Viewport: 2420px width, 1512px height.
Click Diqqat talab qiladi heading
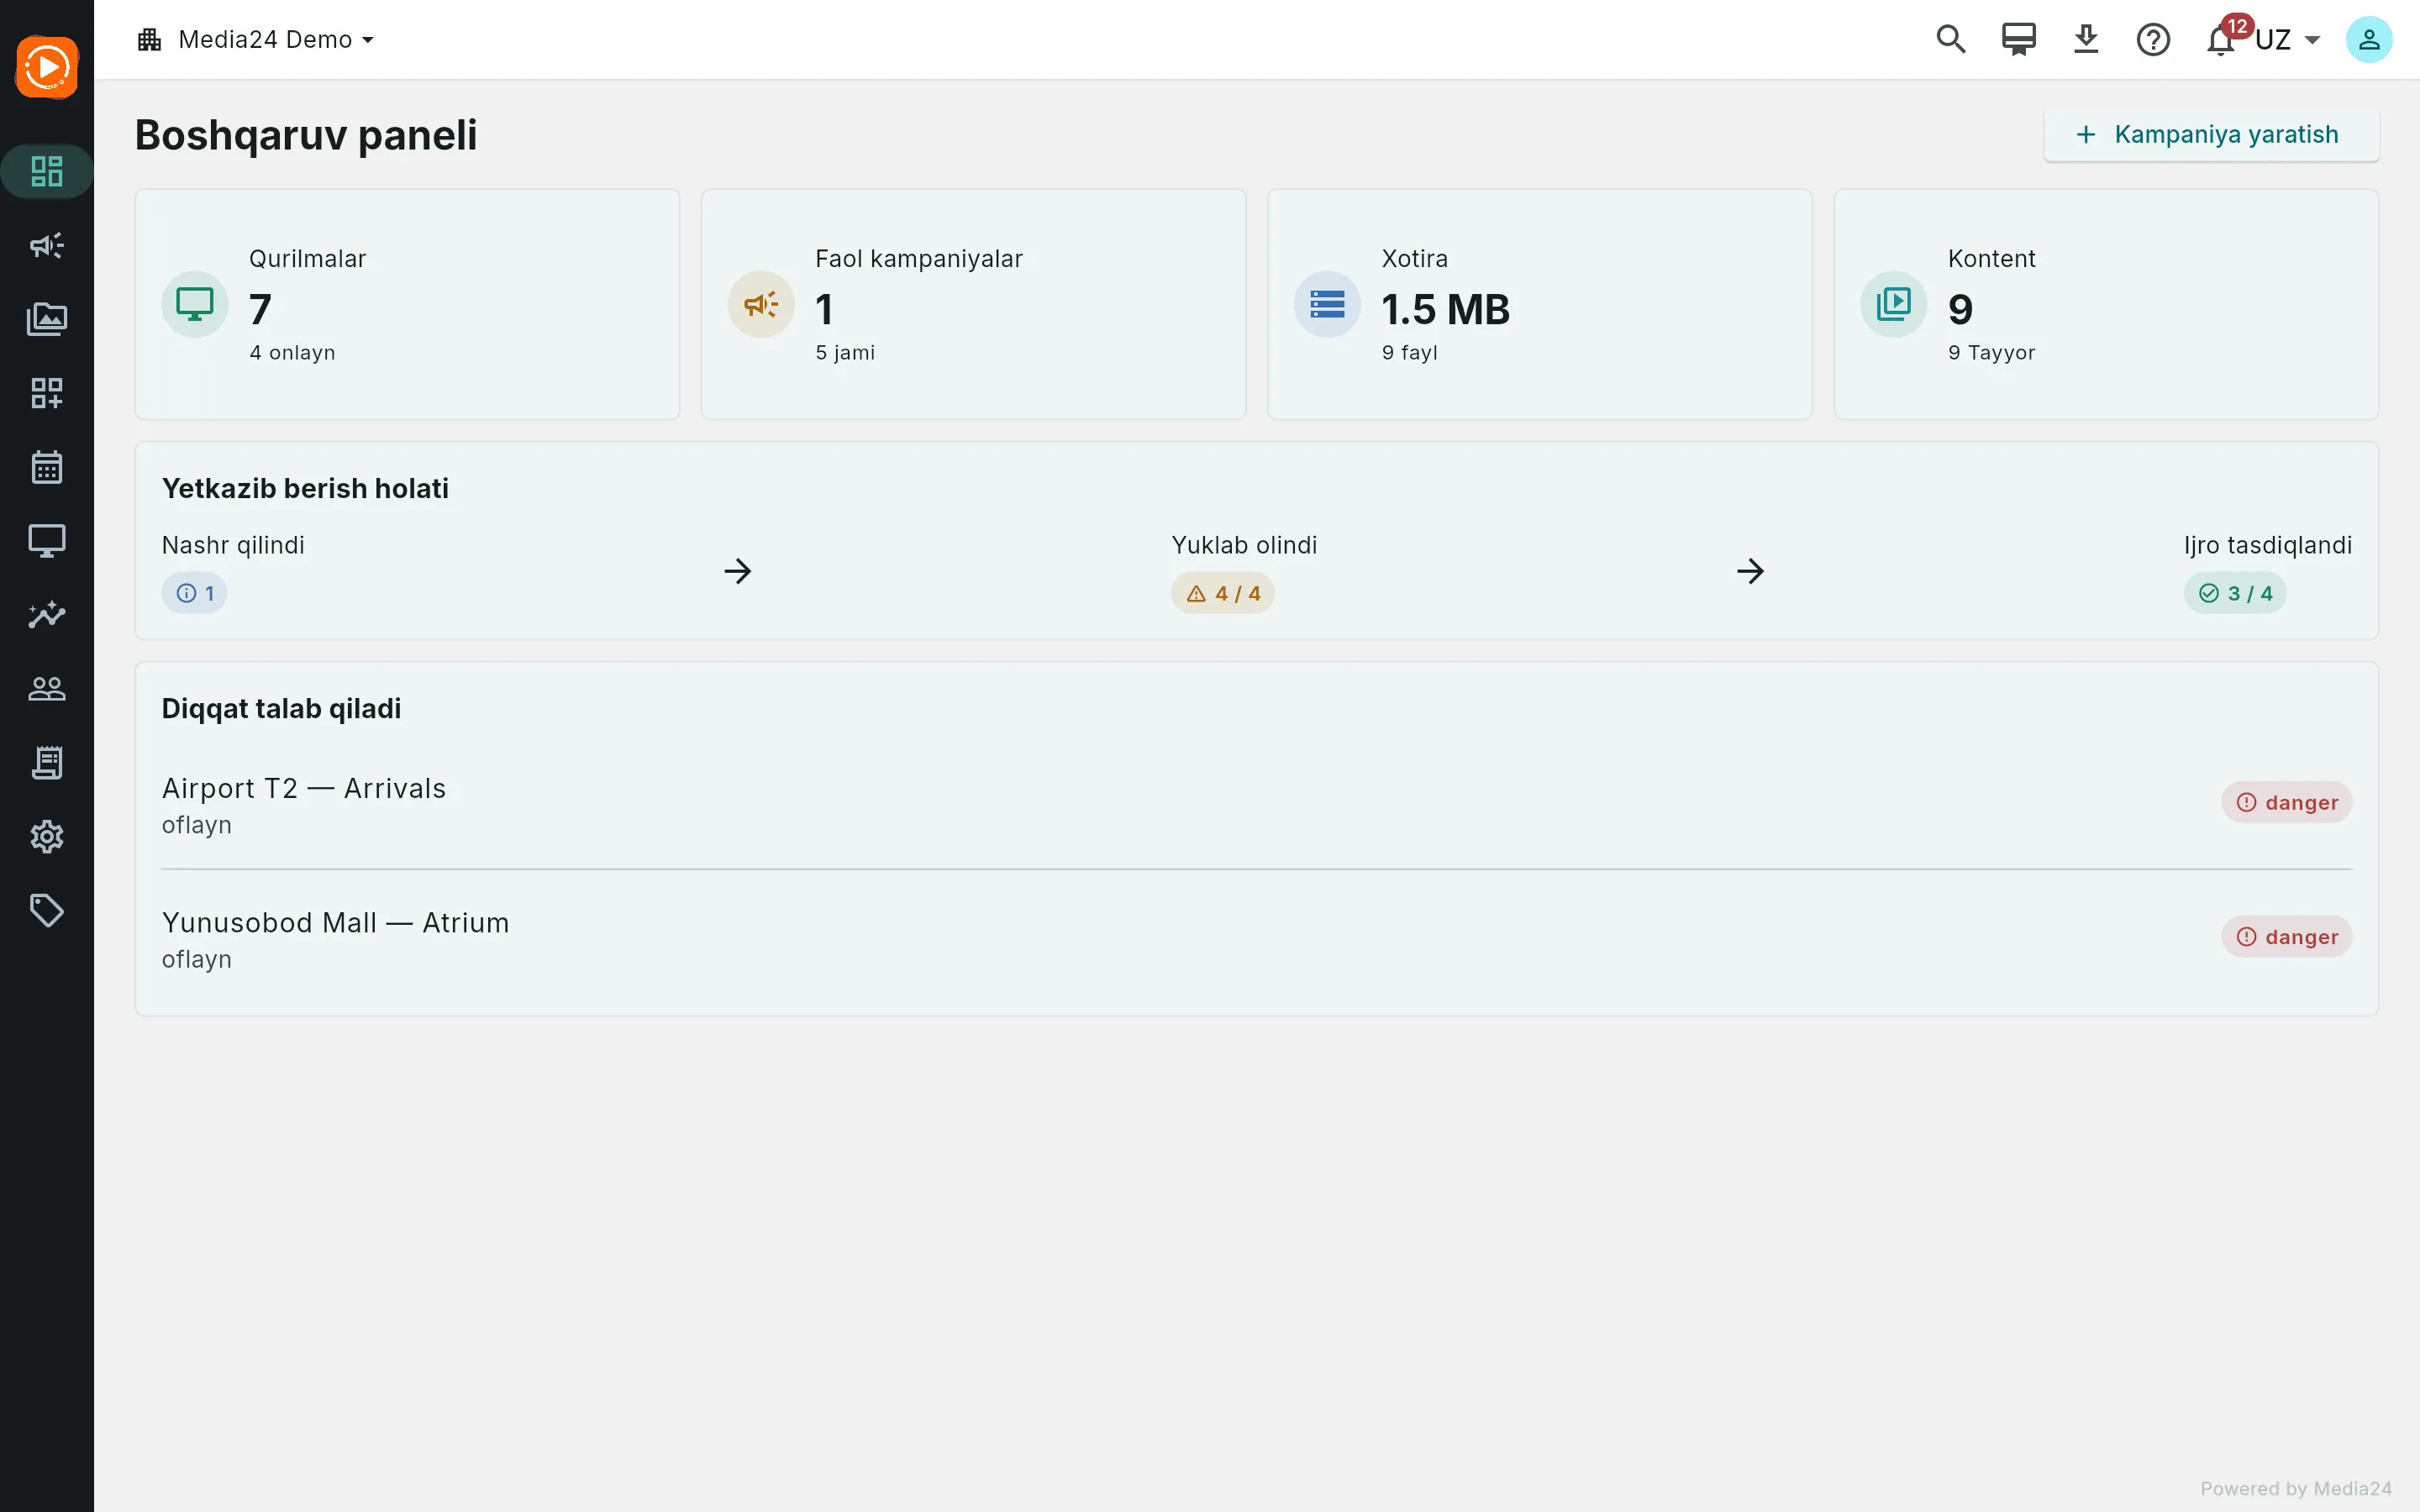pyautogui.click(x=281, y=708)
